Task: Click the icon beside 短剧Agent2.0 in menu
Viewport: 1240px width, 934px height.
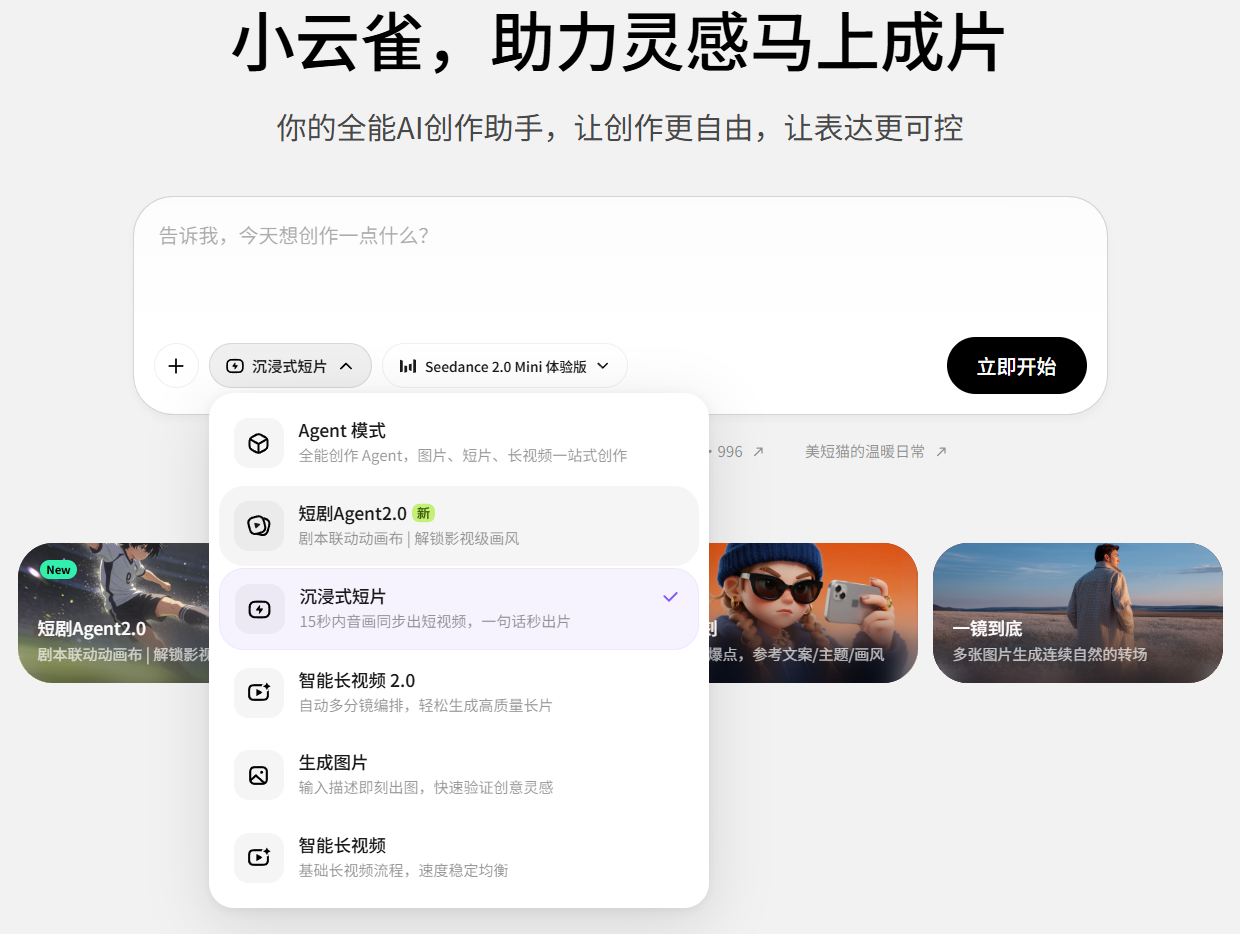Action: pyautogui.click(x=259, y=526)
